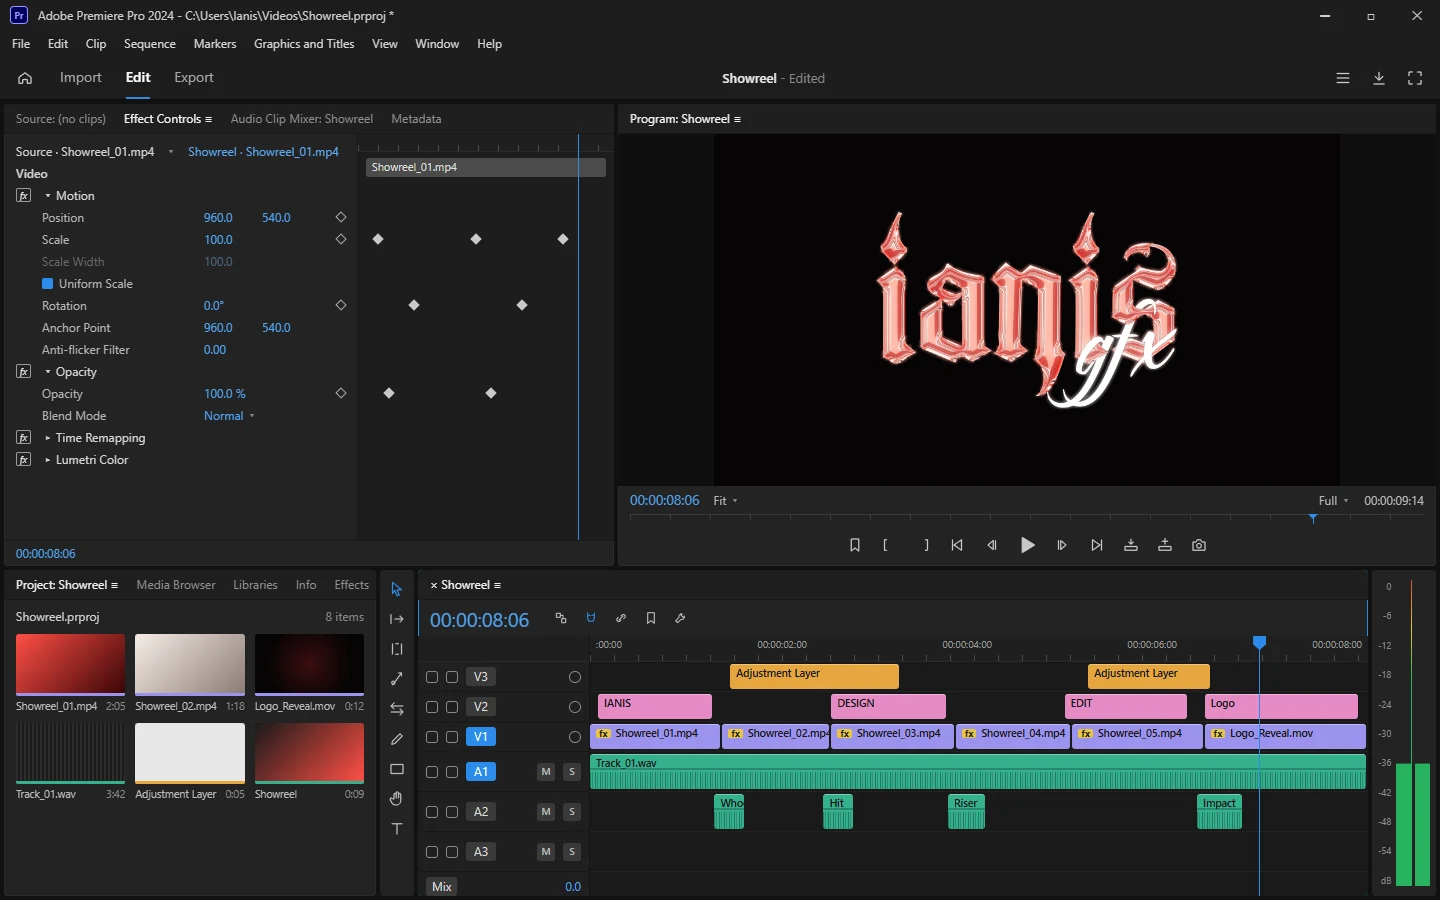Toggle Linked Selection in timeline header

point(621,618)
